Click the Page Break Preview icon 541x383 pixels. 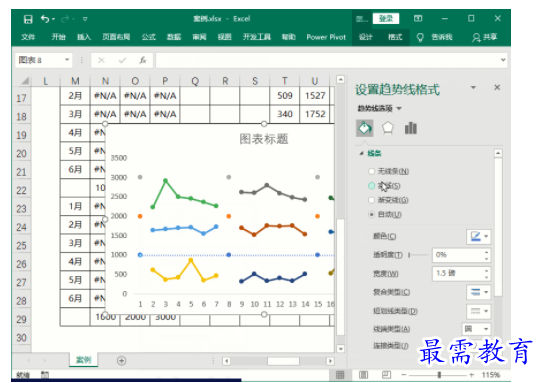[386, 375]
